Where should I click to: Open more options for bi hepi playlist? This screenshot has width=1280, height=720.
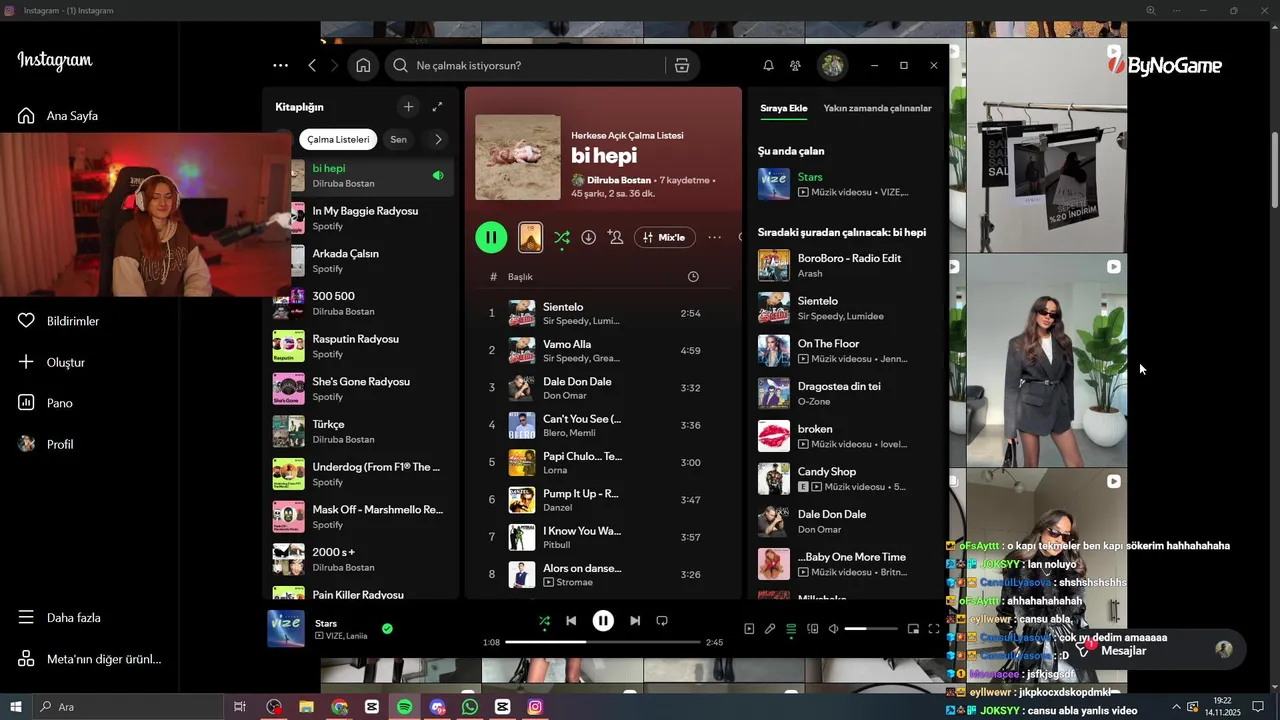click(714, 237)
